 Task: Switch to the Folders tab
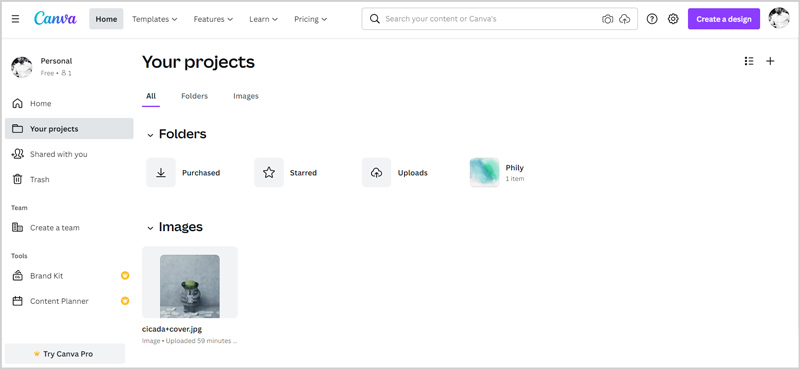[194, 96]
